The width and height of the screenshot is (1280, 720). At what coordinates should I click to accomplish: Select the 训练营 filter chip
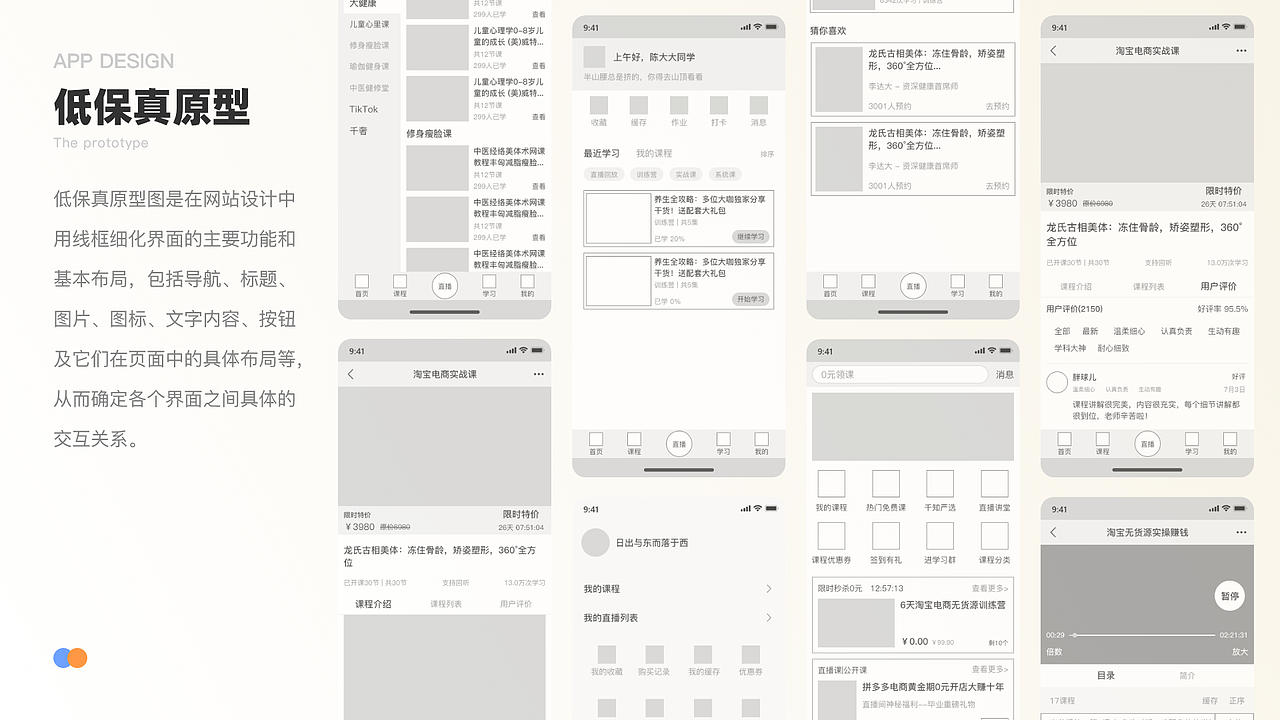click(648, 174)
